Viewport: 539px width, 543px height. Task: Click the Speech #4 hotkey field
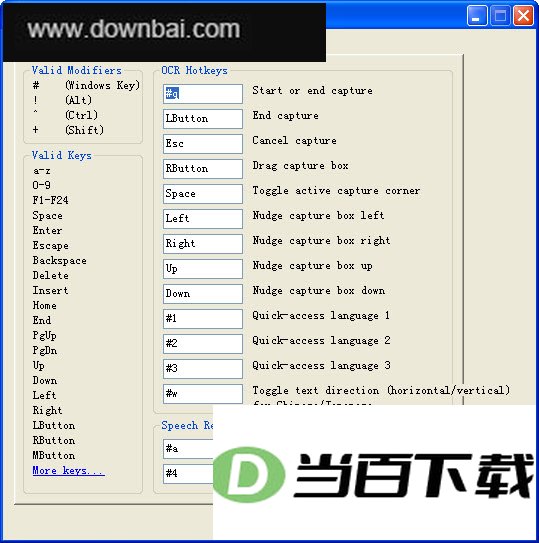coord(188,474)
